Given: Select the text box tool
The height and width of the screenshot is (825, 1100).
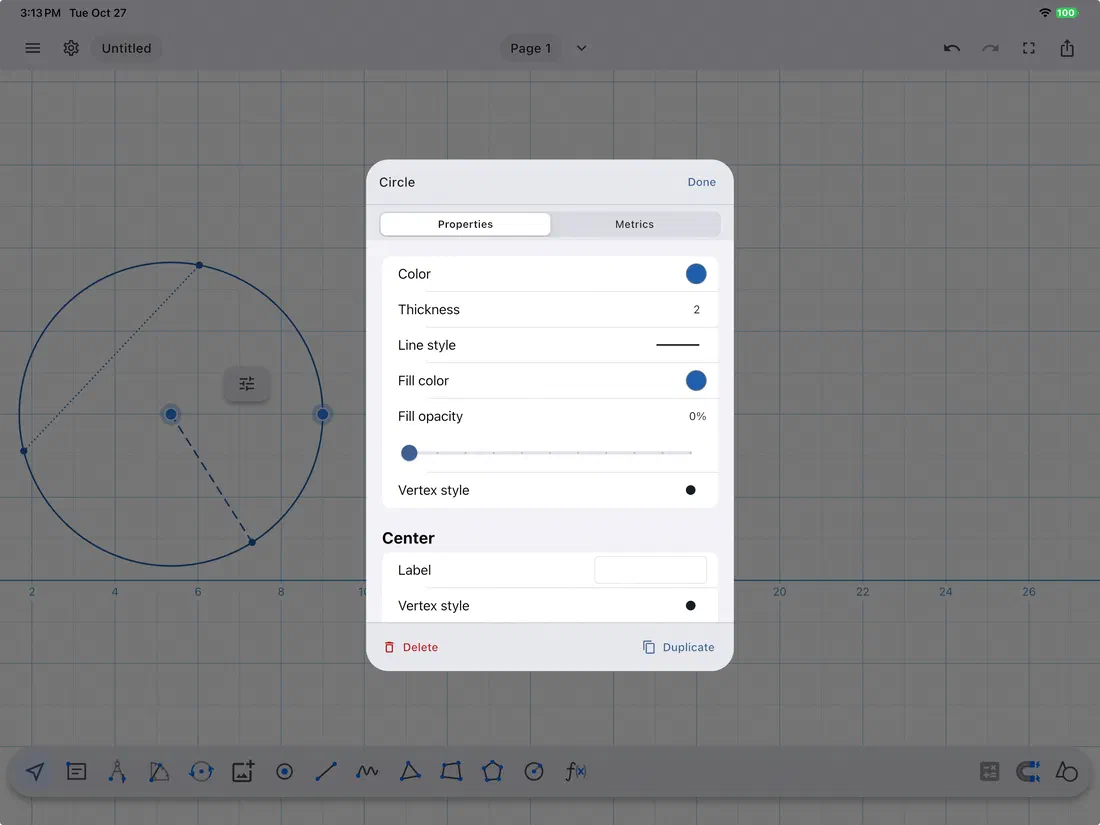Looking at the screenshot, I should pos(76,772).
